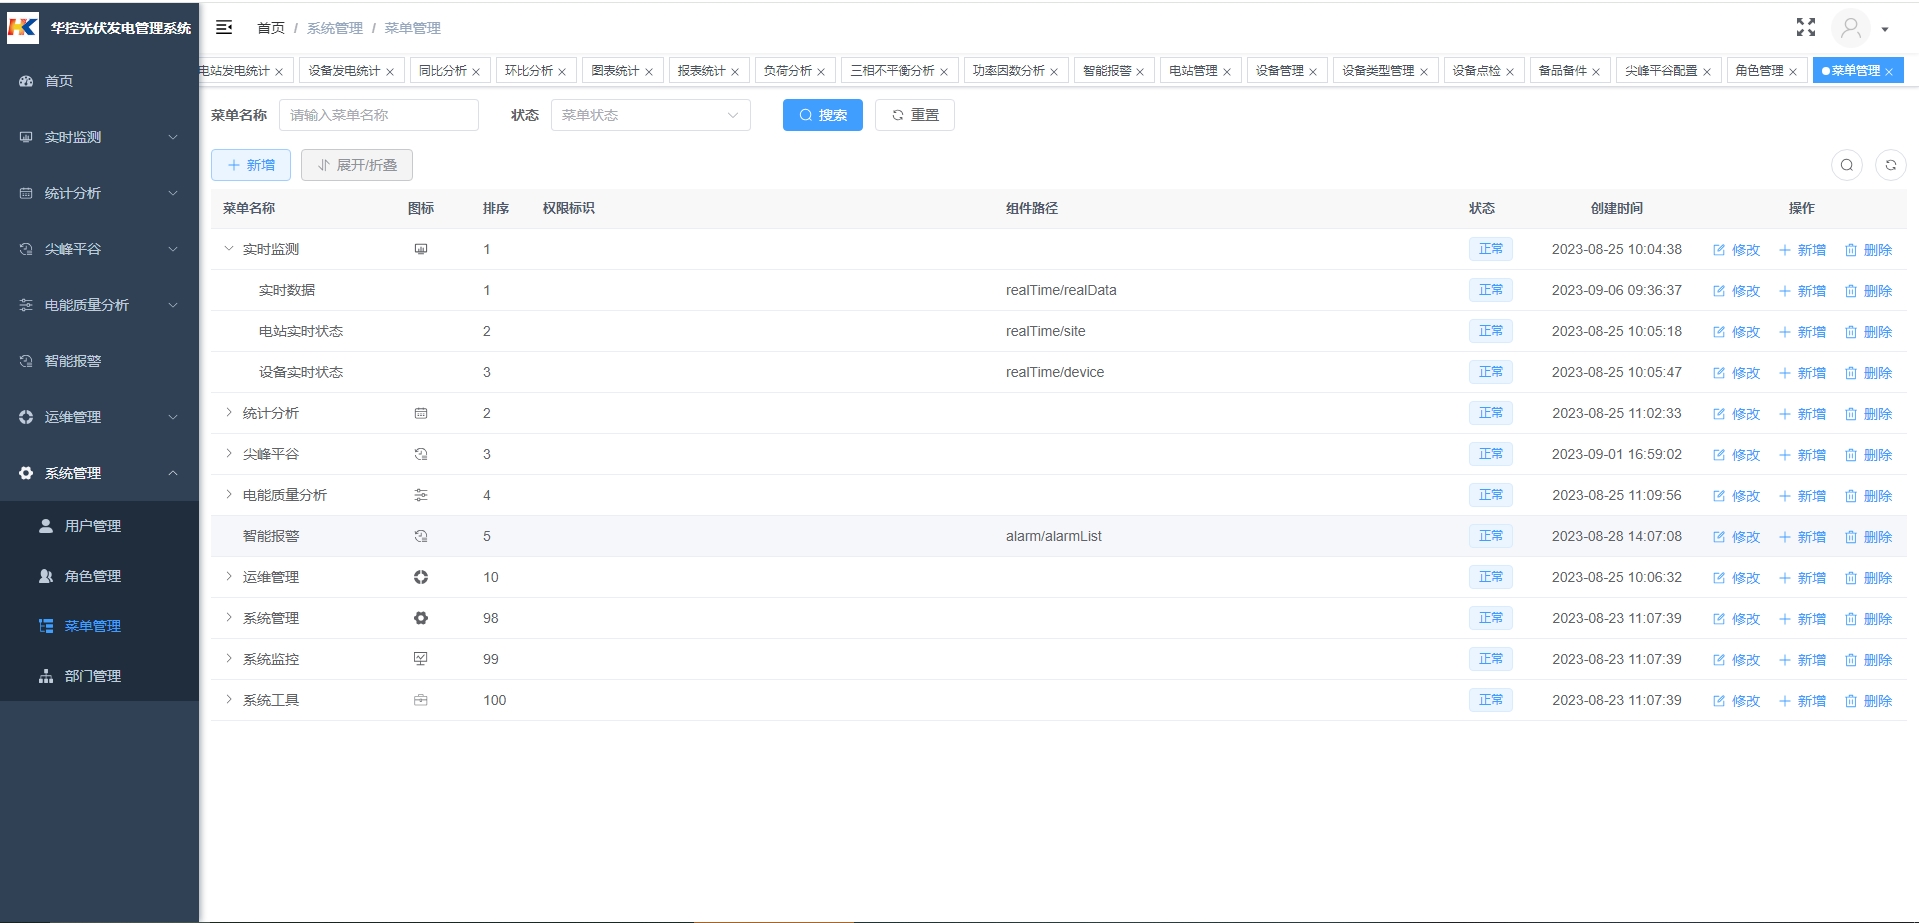Click the round refresh table icon

tap(1891, 165)
